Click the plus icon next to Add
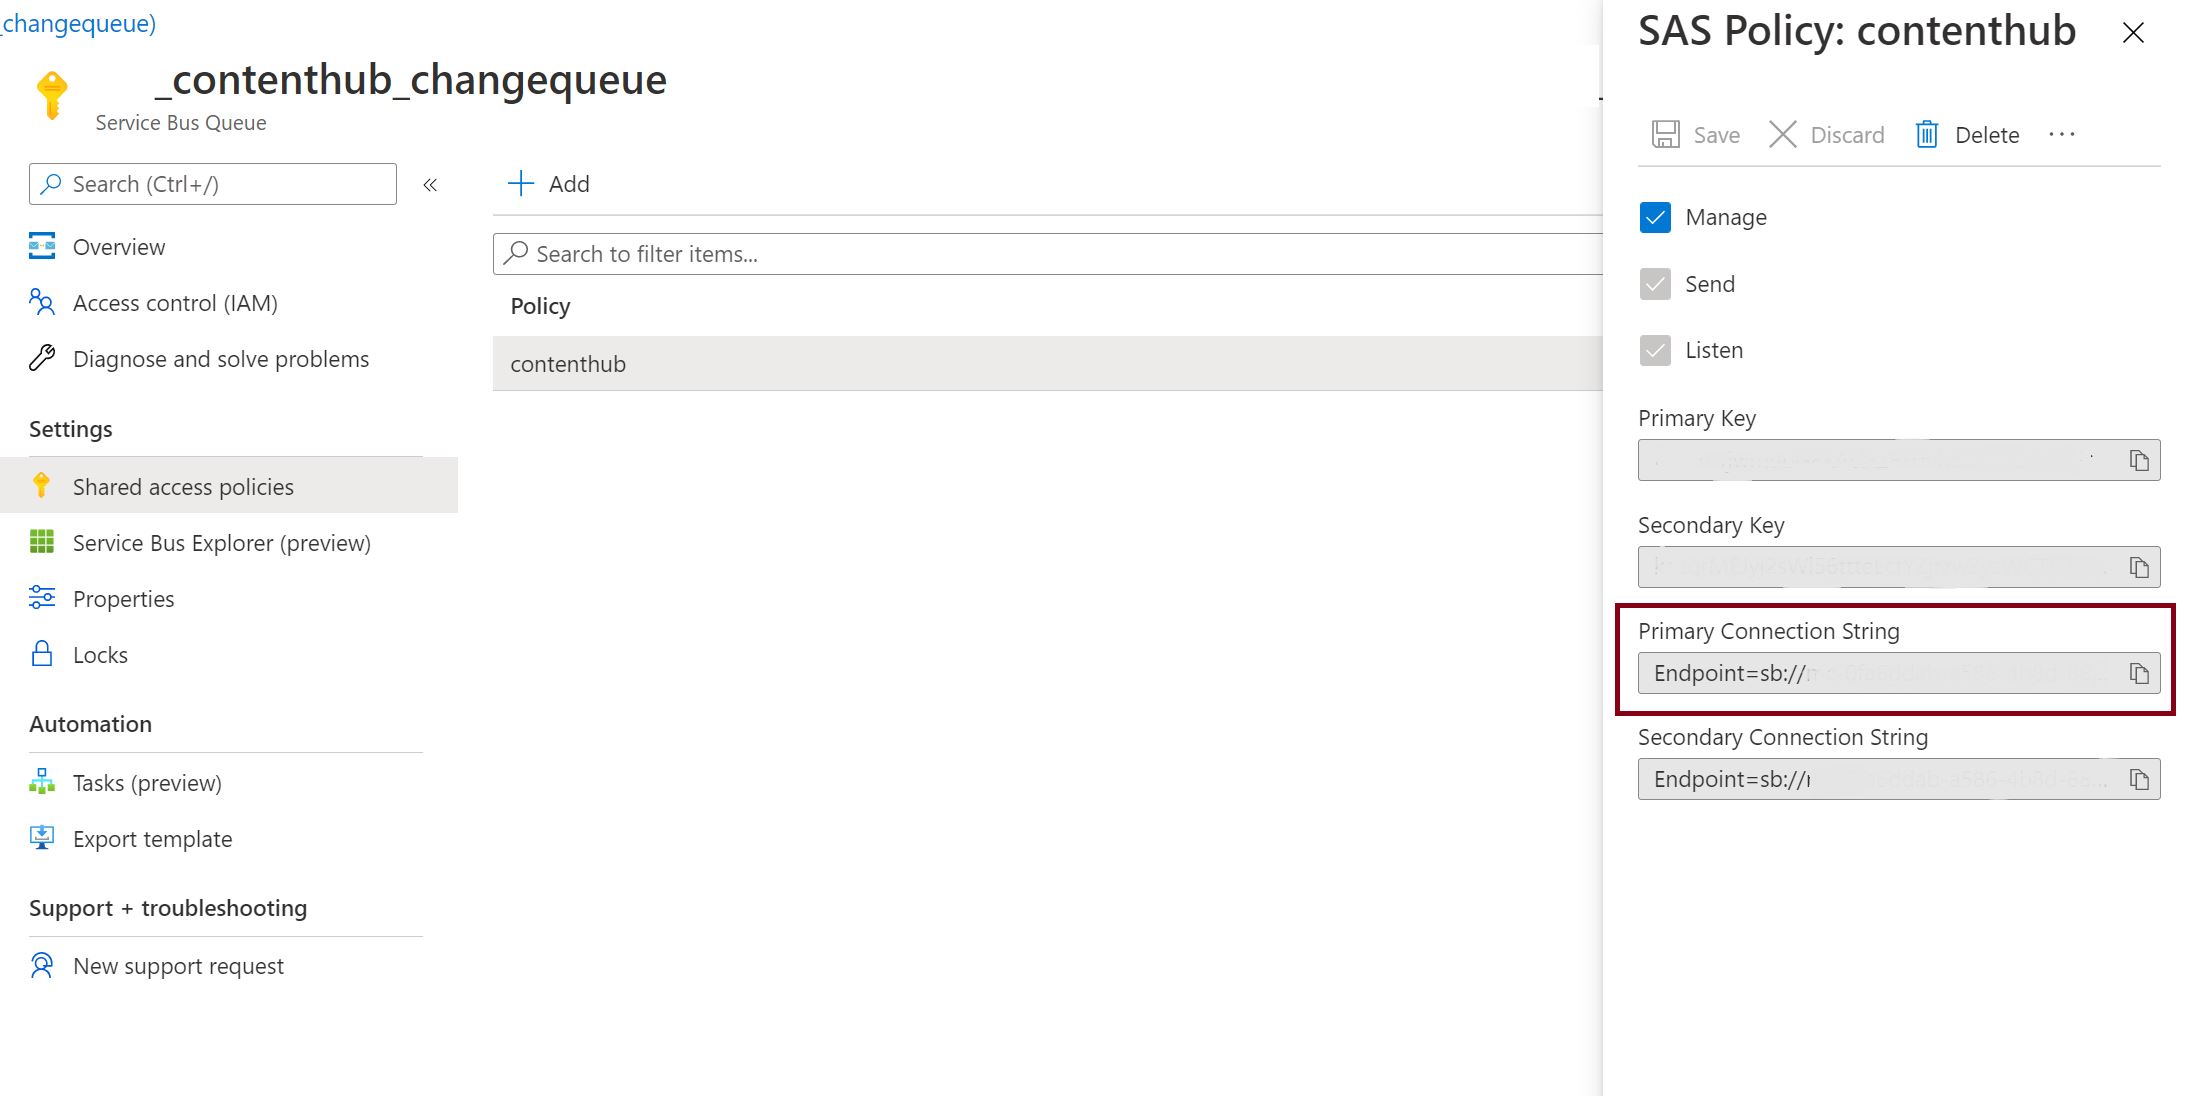This screenshot has height=1096, width=2187. (521, 184)
